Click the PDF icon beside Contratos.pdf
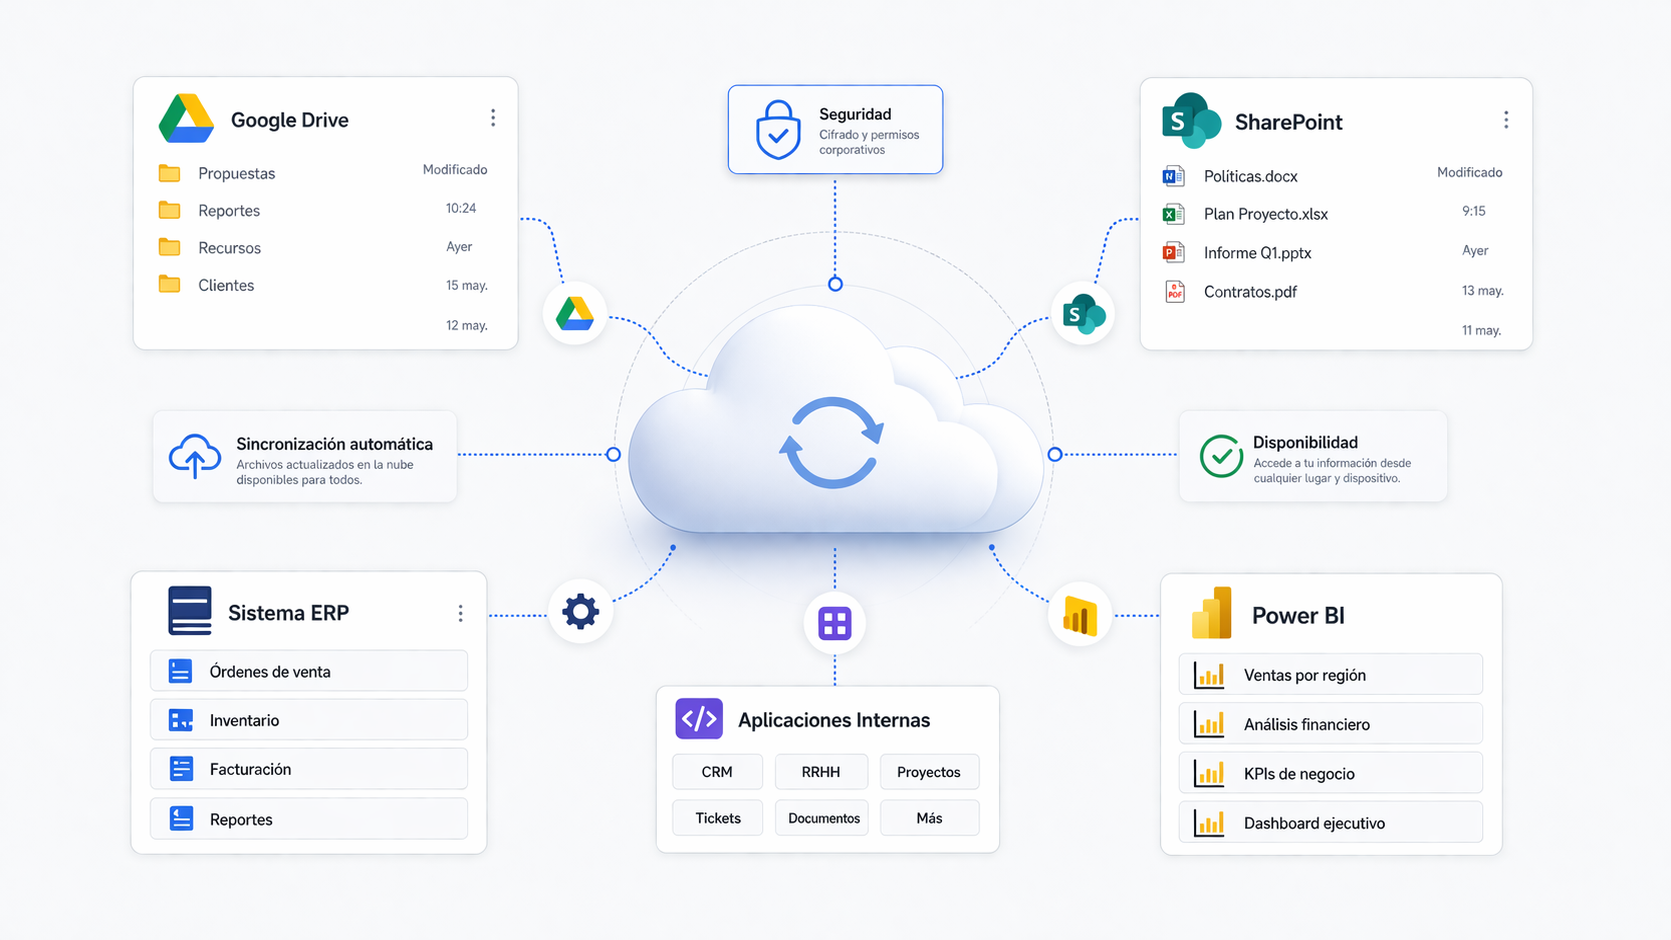Viewport: 1671px width, 940px height. point(1172,291)
